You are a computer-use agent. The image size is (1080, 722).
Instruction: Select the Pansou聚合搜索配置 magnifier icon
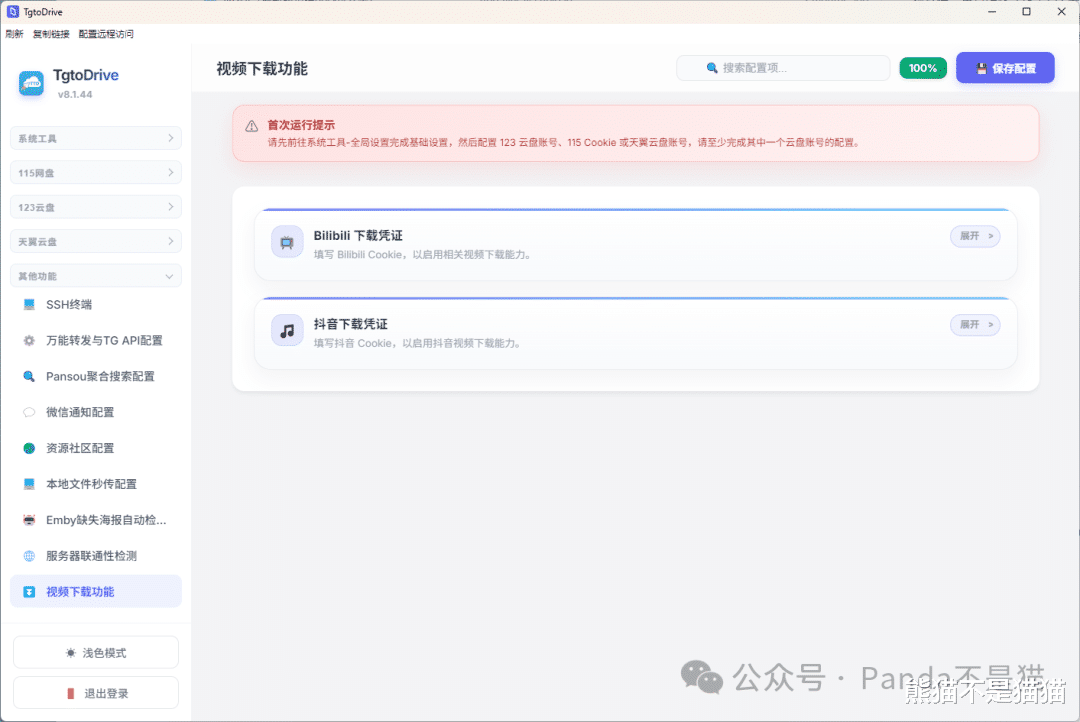coord(29,376)
